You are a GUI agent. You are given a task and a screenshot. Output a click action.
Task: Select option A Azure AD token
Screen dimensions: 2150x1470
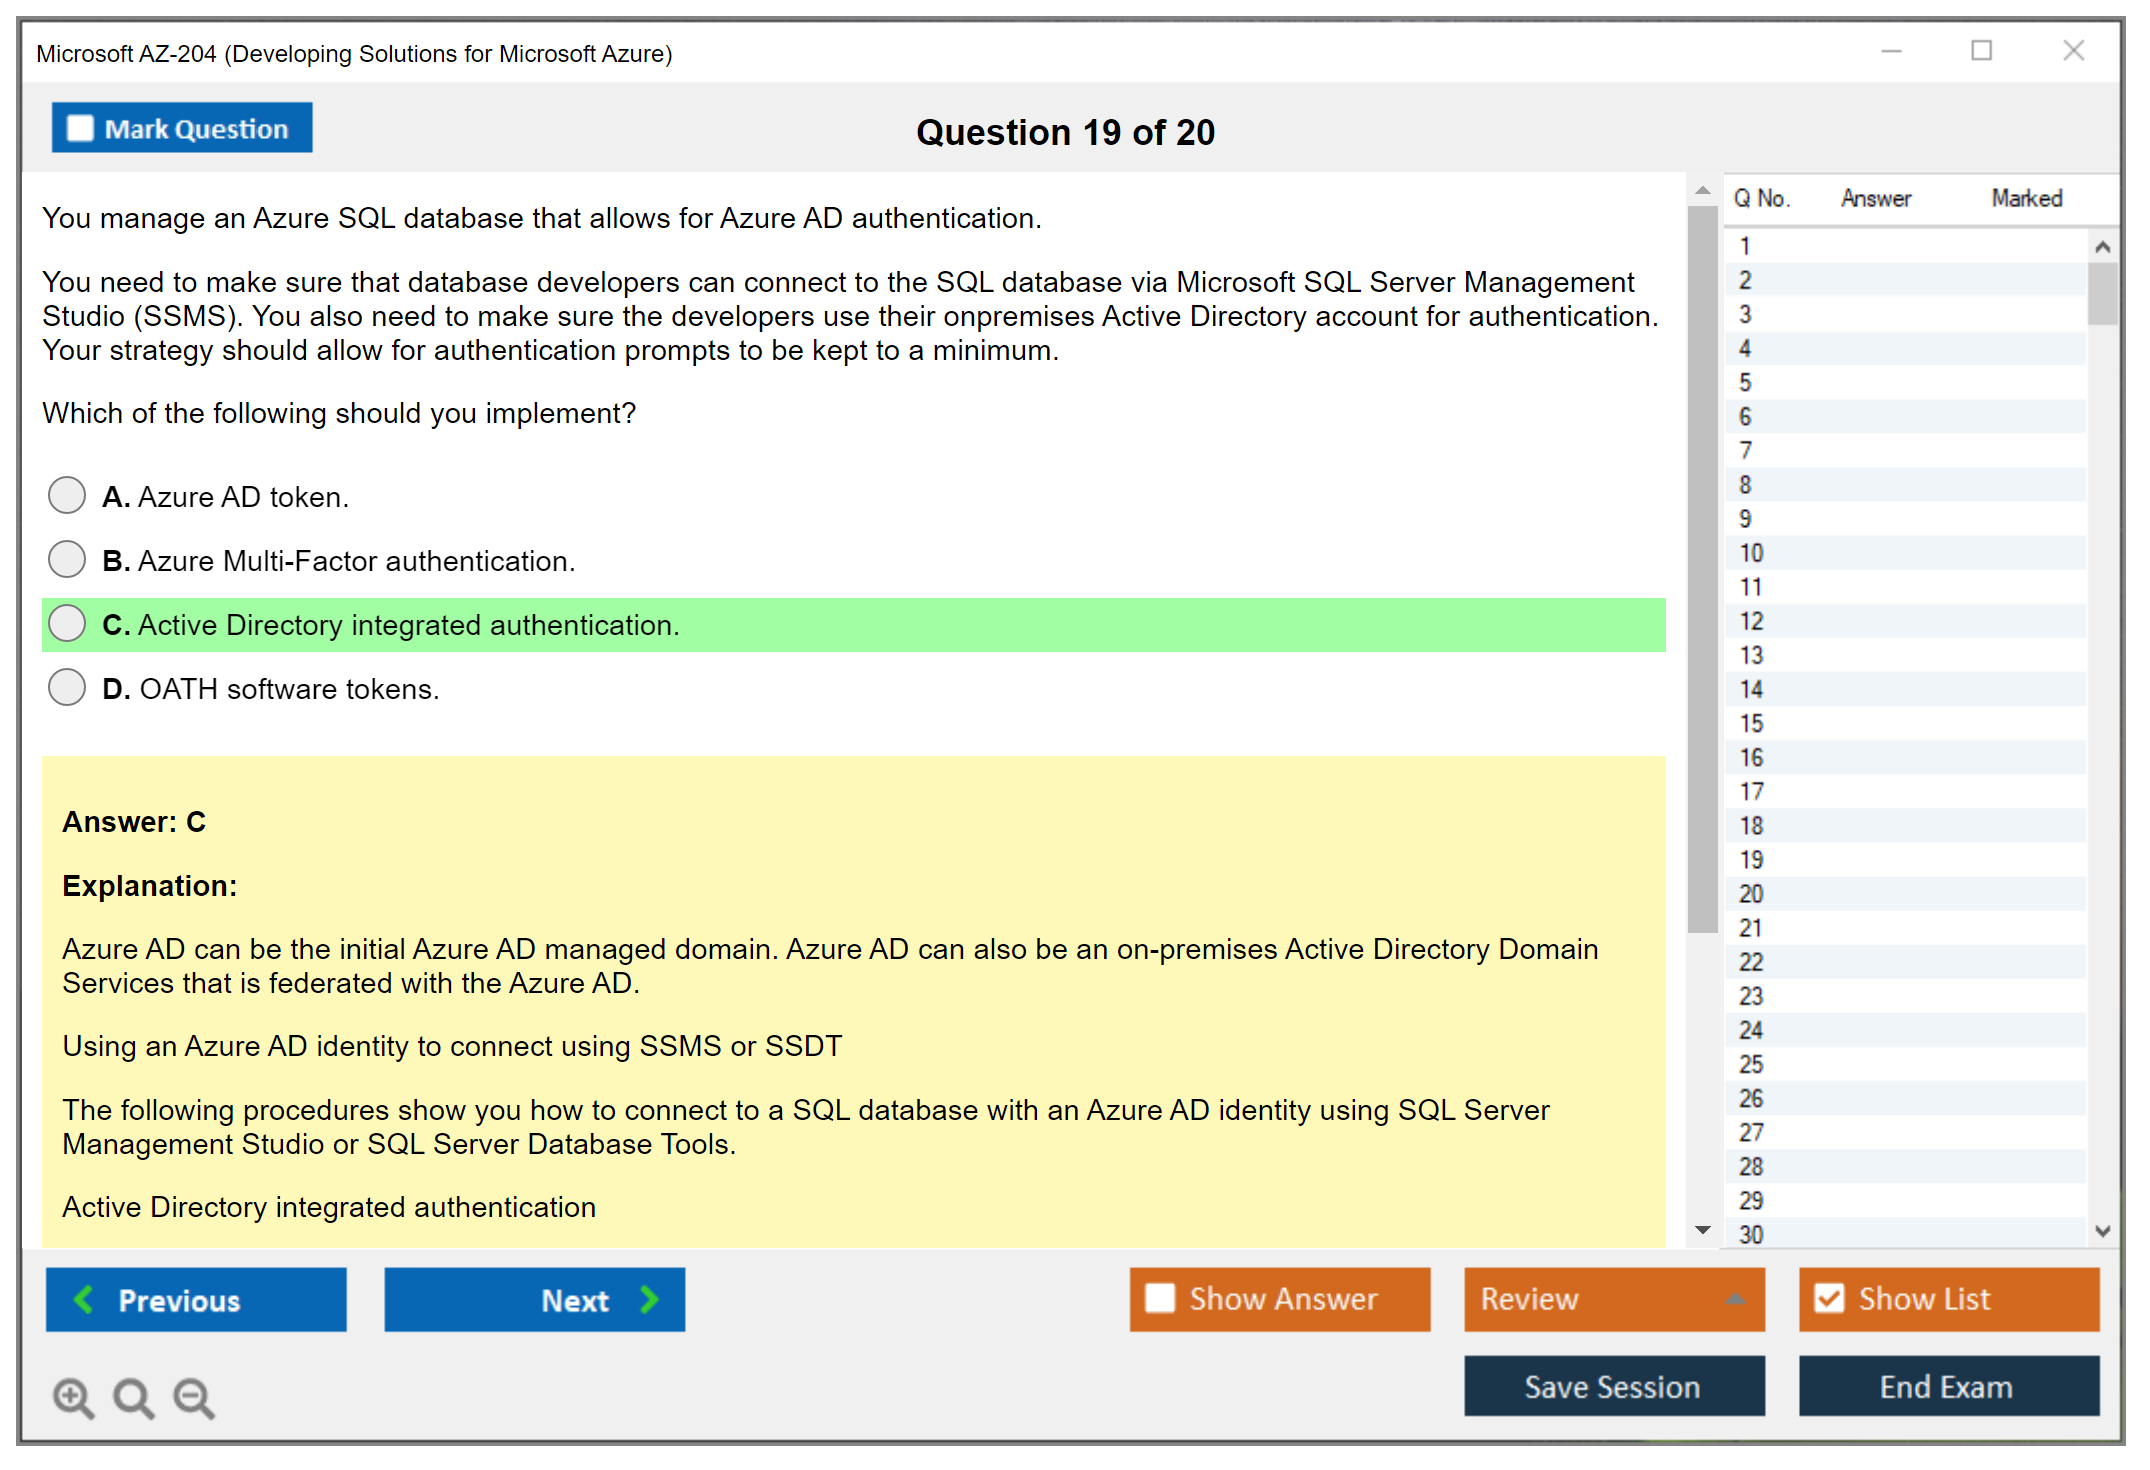tap(67, 495)
